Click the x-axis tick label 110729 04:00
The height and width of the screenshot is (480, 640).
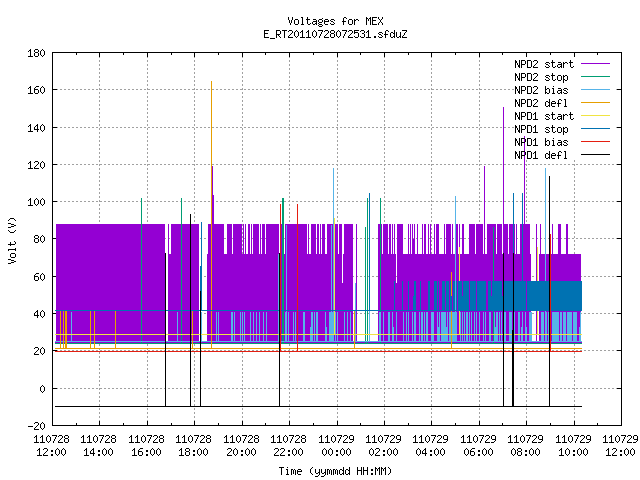click(430, 446)
